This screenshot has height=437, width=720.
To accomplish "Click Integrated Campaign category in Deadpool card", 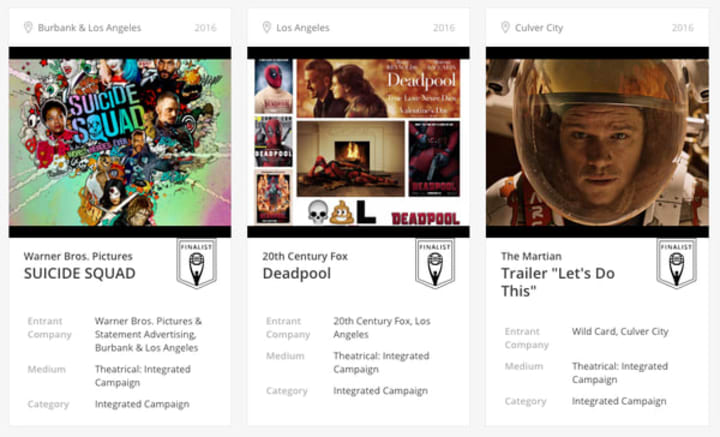I will coord(381,391).
